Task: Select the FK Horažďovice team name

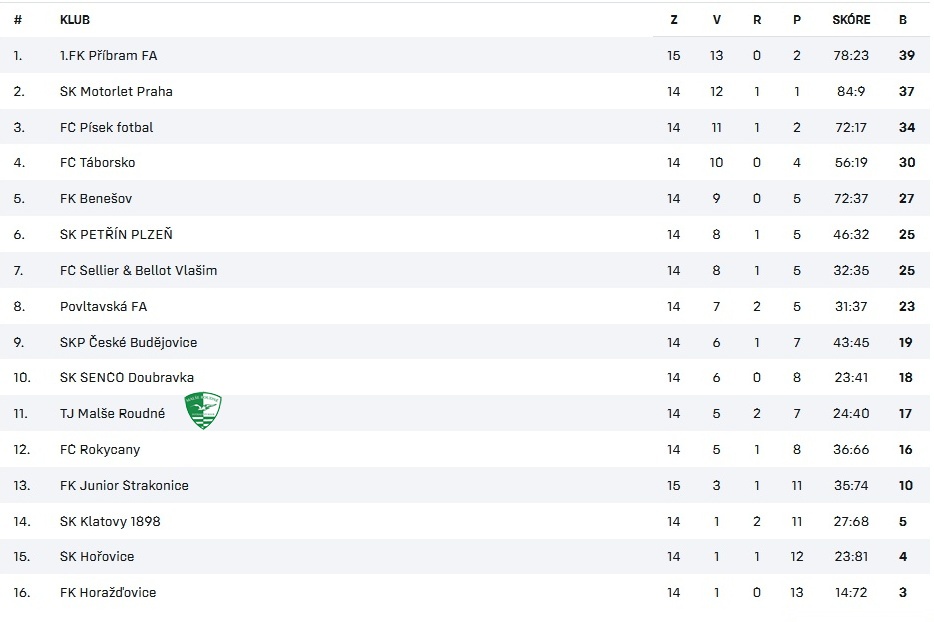Action: pos(108,592)
